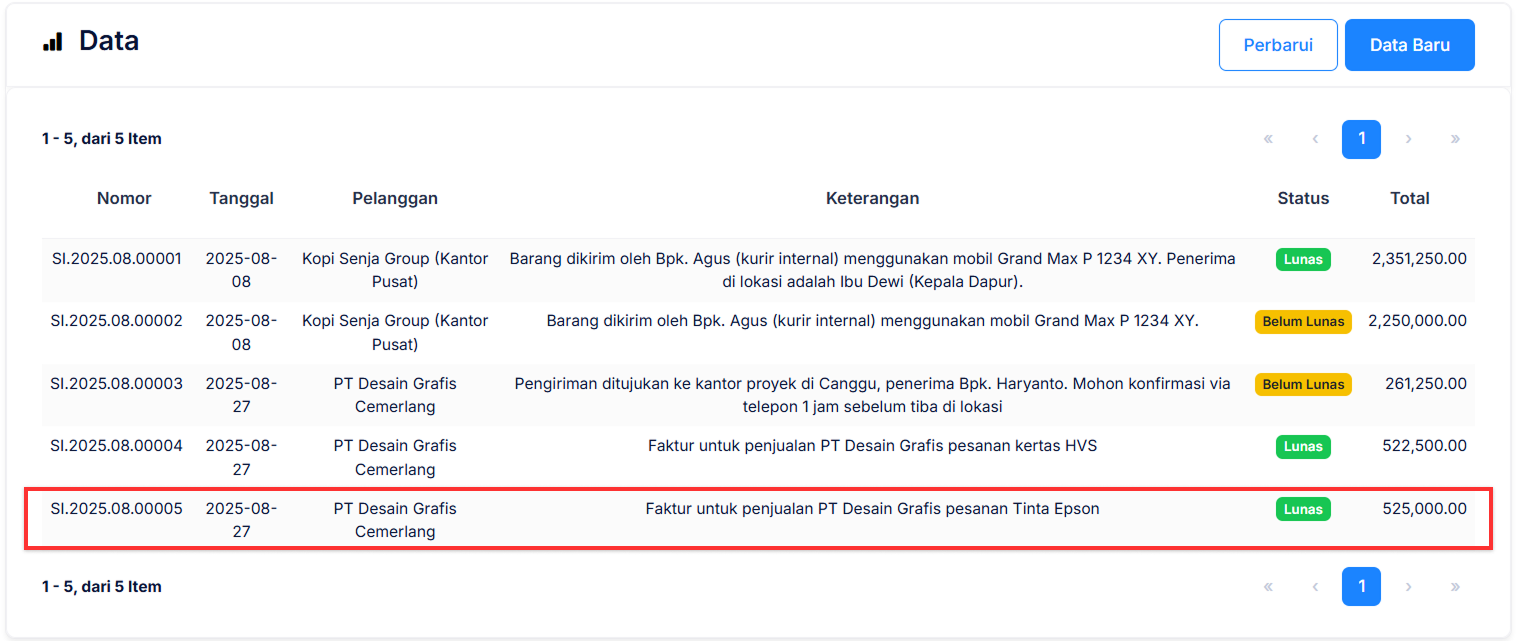
Task: Click the bar chart icon beside Data
Action: click(52, 42)
